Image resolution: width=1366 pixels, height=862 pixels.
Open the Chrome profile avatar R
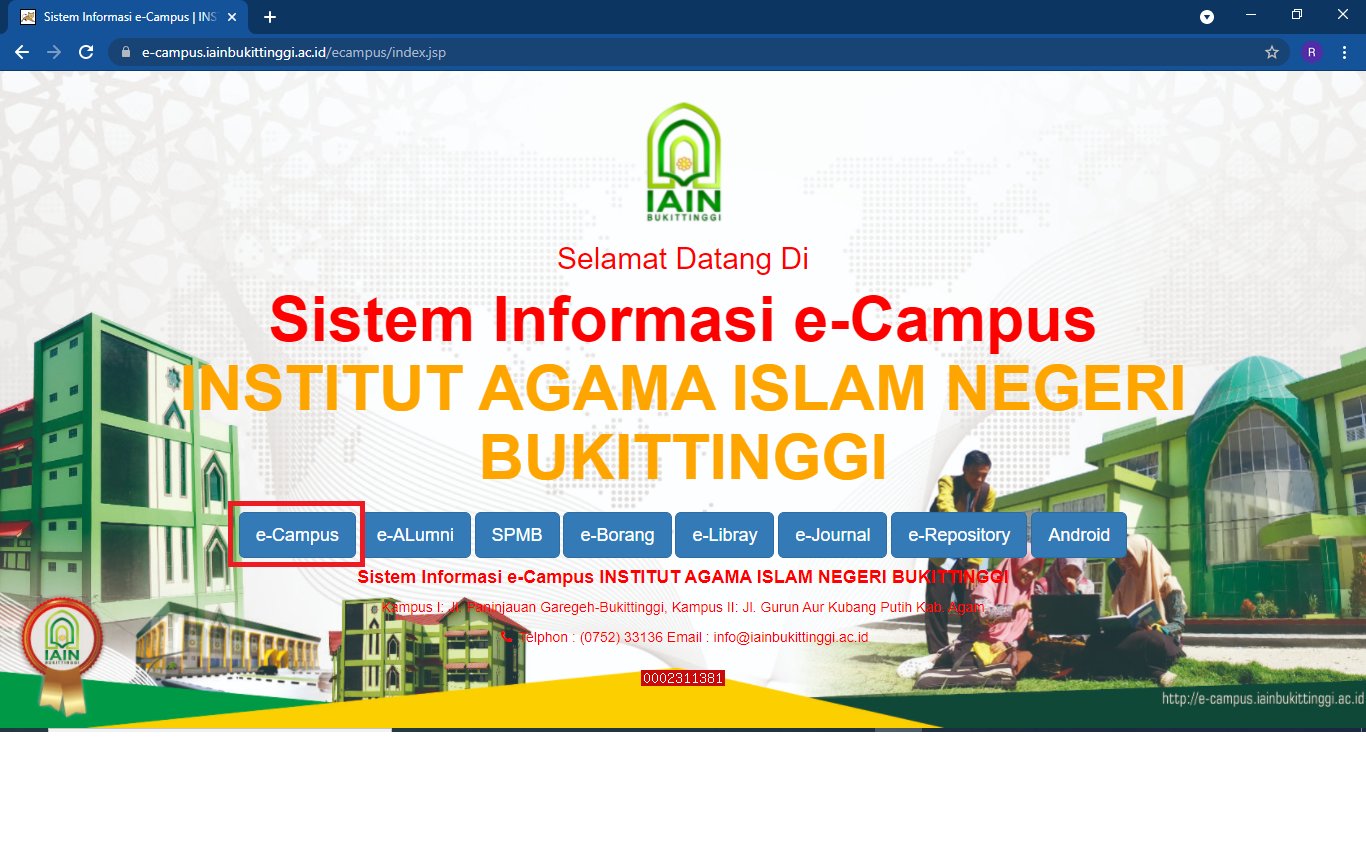[1312, 52]
